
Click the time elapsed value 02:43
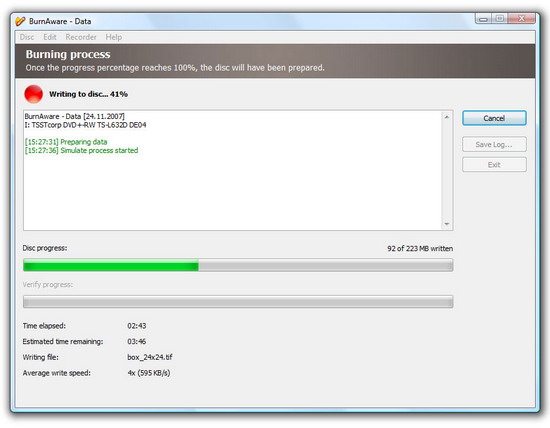click(x=137, y=326)
